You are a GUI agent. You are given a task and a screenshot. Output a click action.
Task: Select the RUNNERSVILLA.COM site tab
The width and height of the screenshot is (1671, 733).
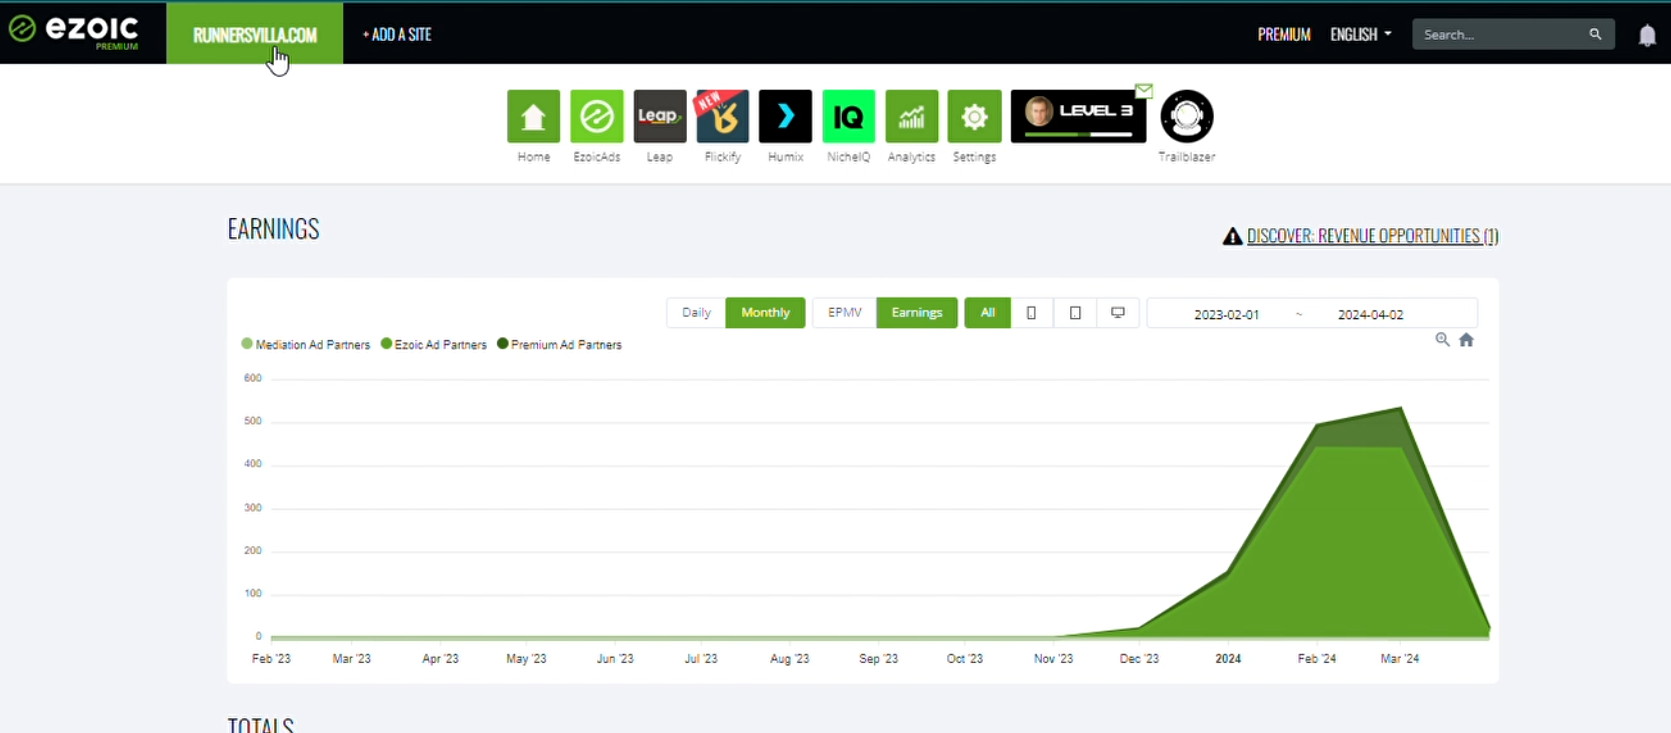click(x=255, y=34)
